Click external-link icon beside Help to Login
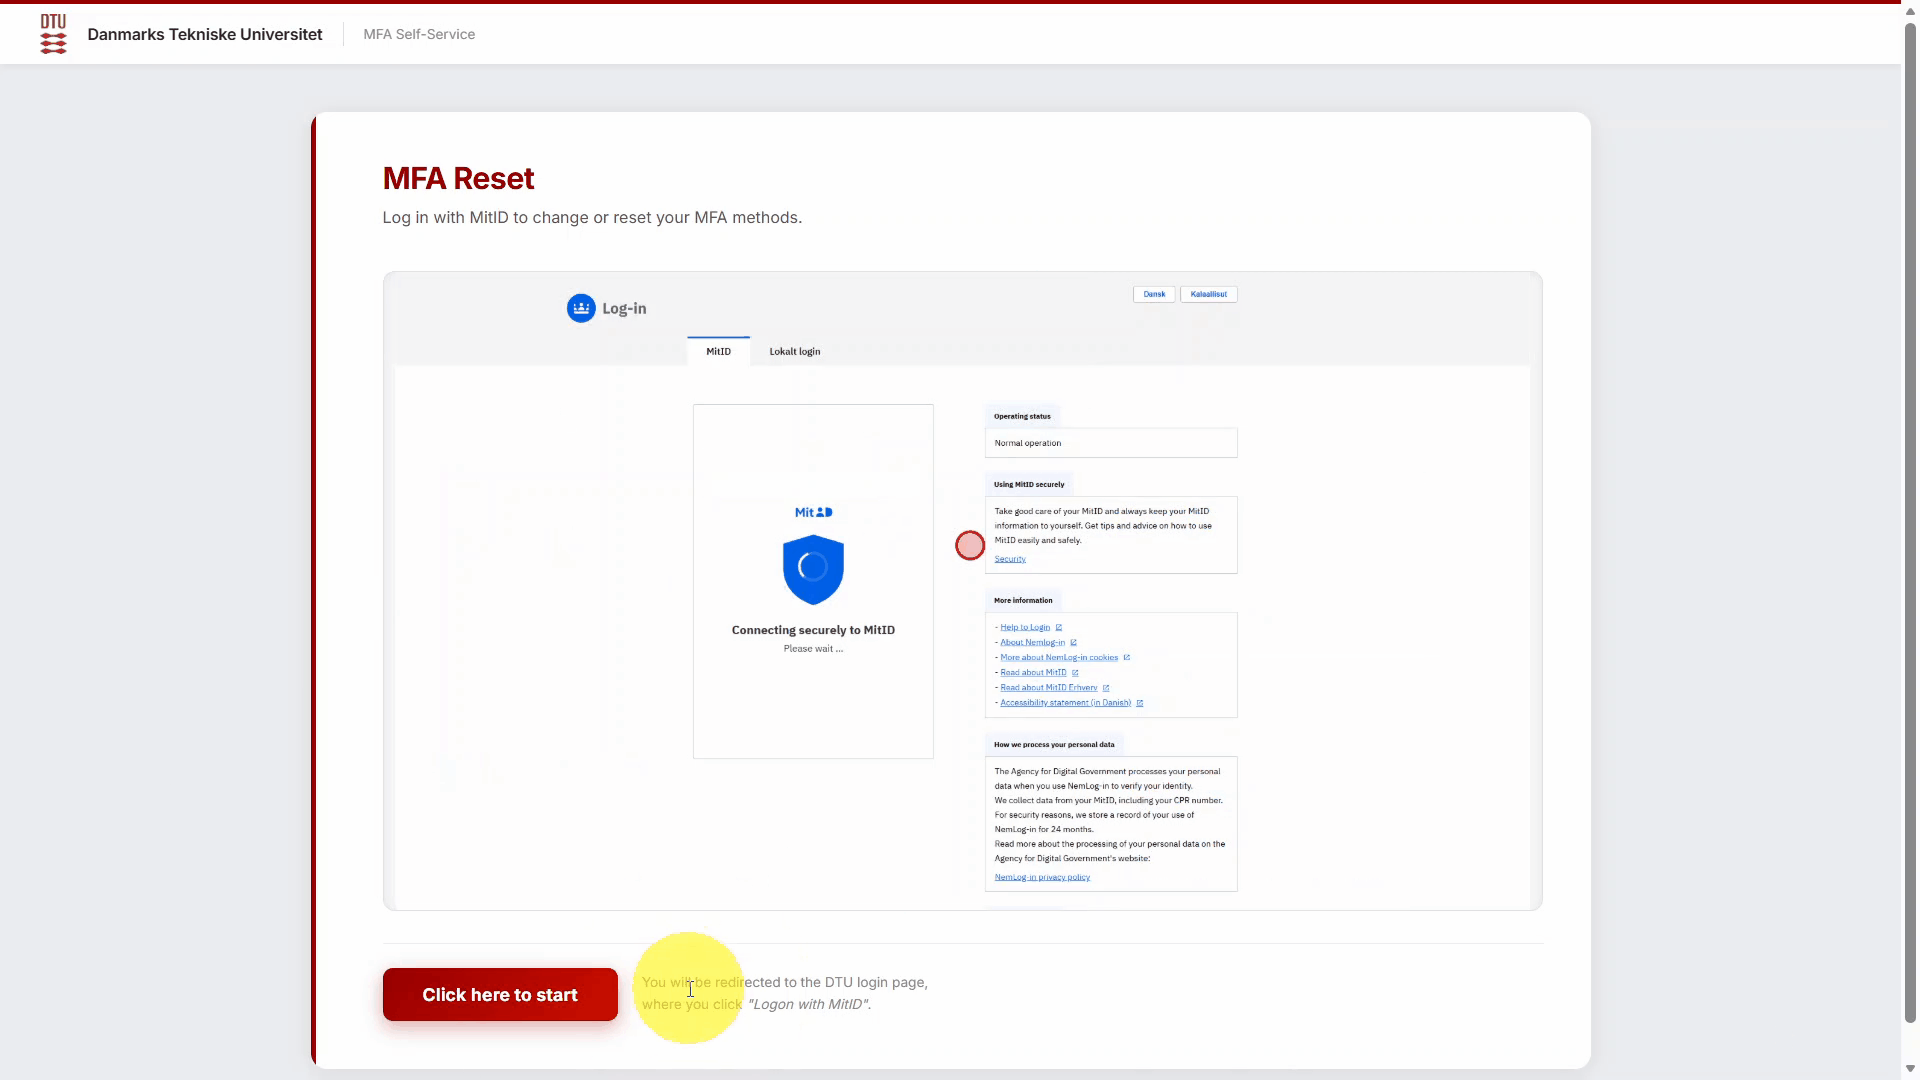Viewport: 1920px width, 1080px height. [x=1059, y=627]
